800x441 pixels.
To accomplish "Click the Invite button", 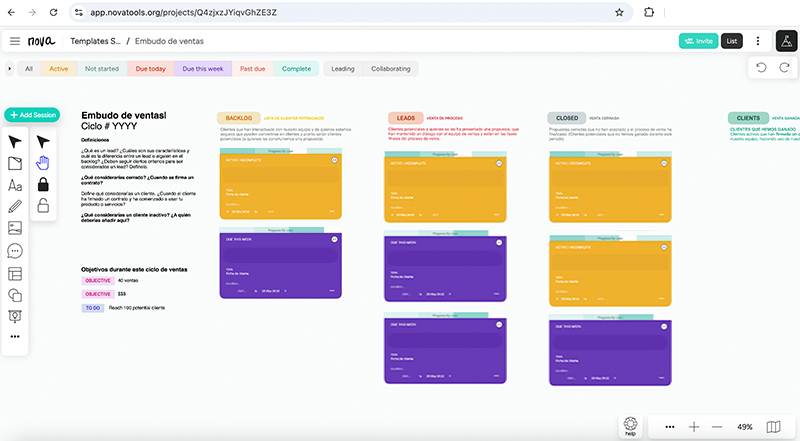I will tap(697, 41).
